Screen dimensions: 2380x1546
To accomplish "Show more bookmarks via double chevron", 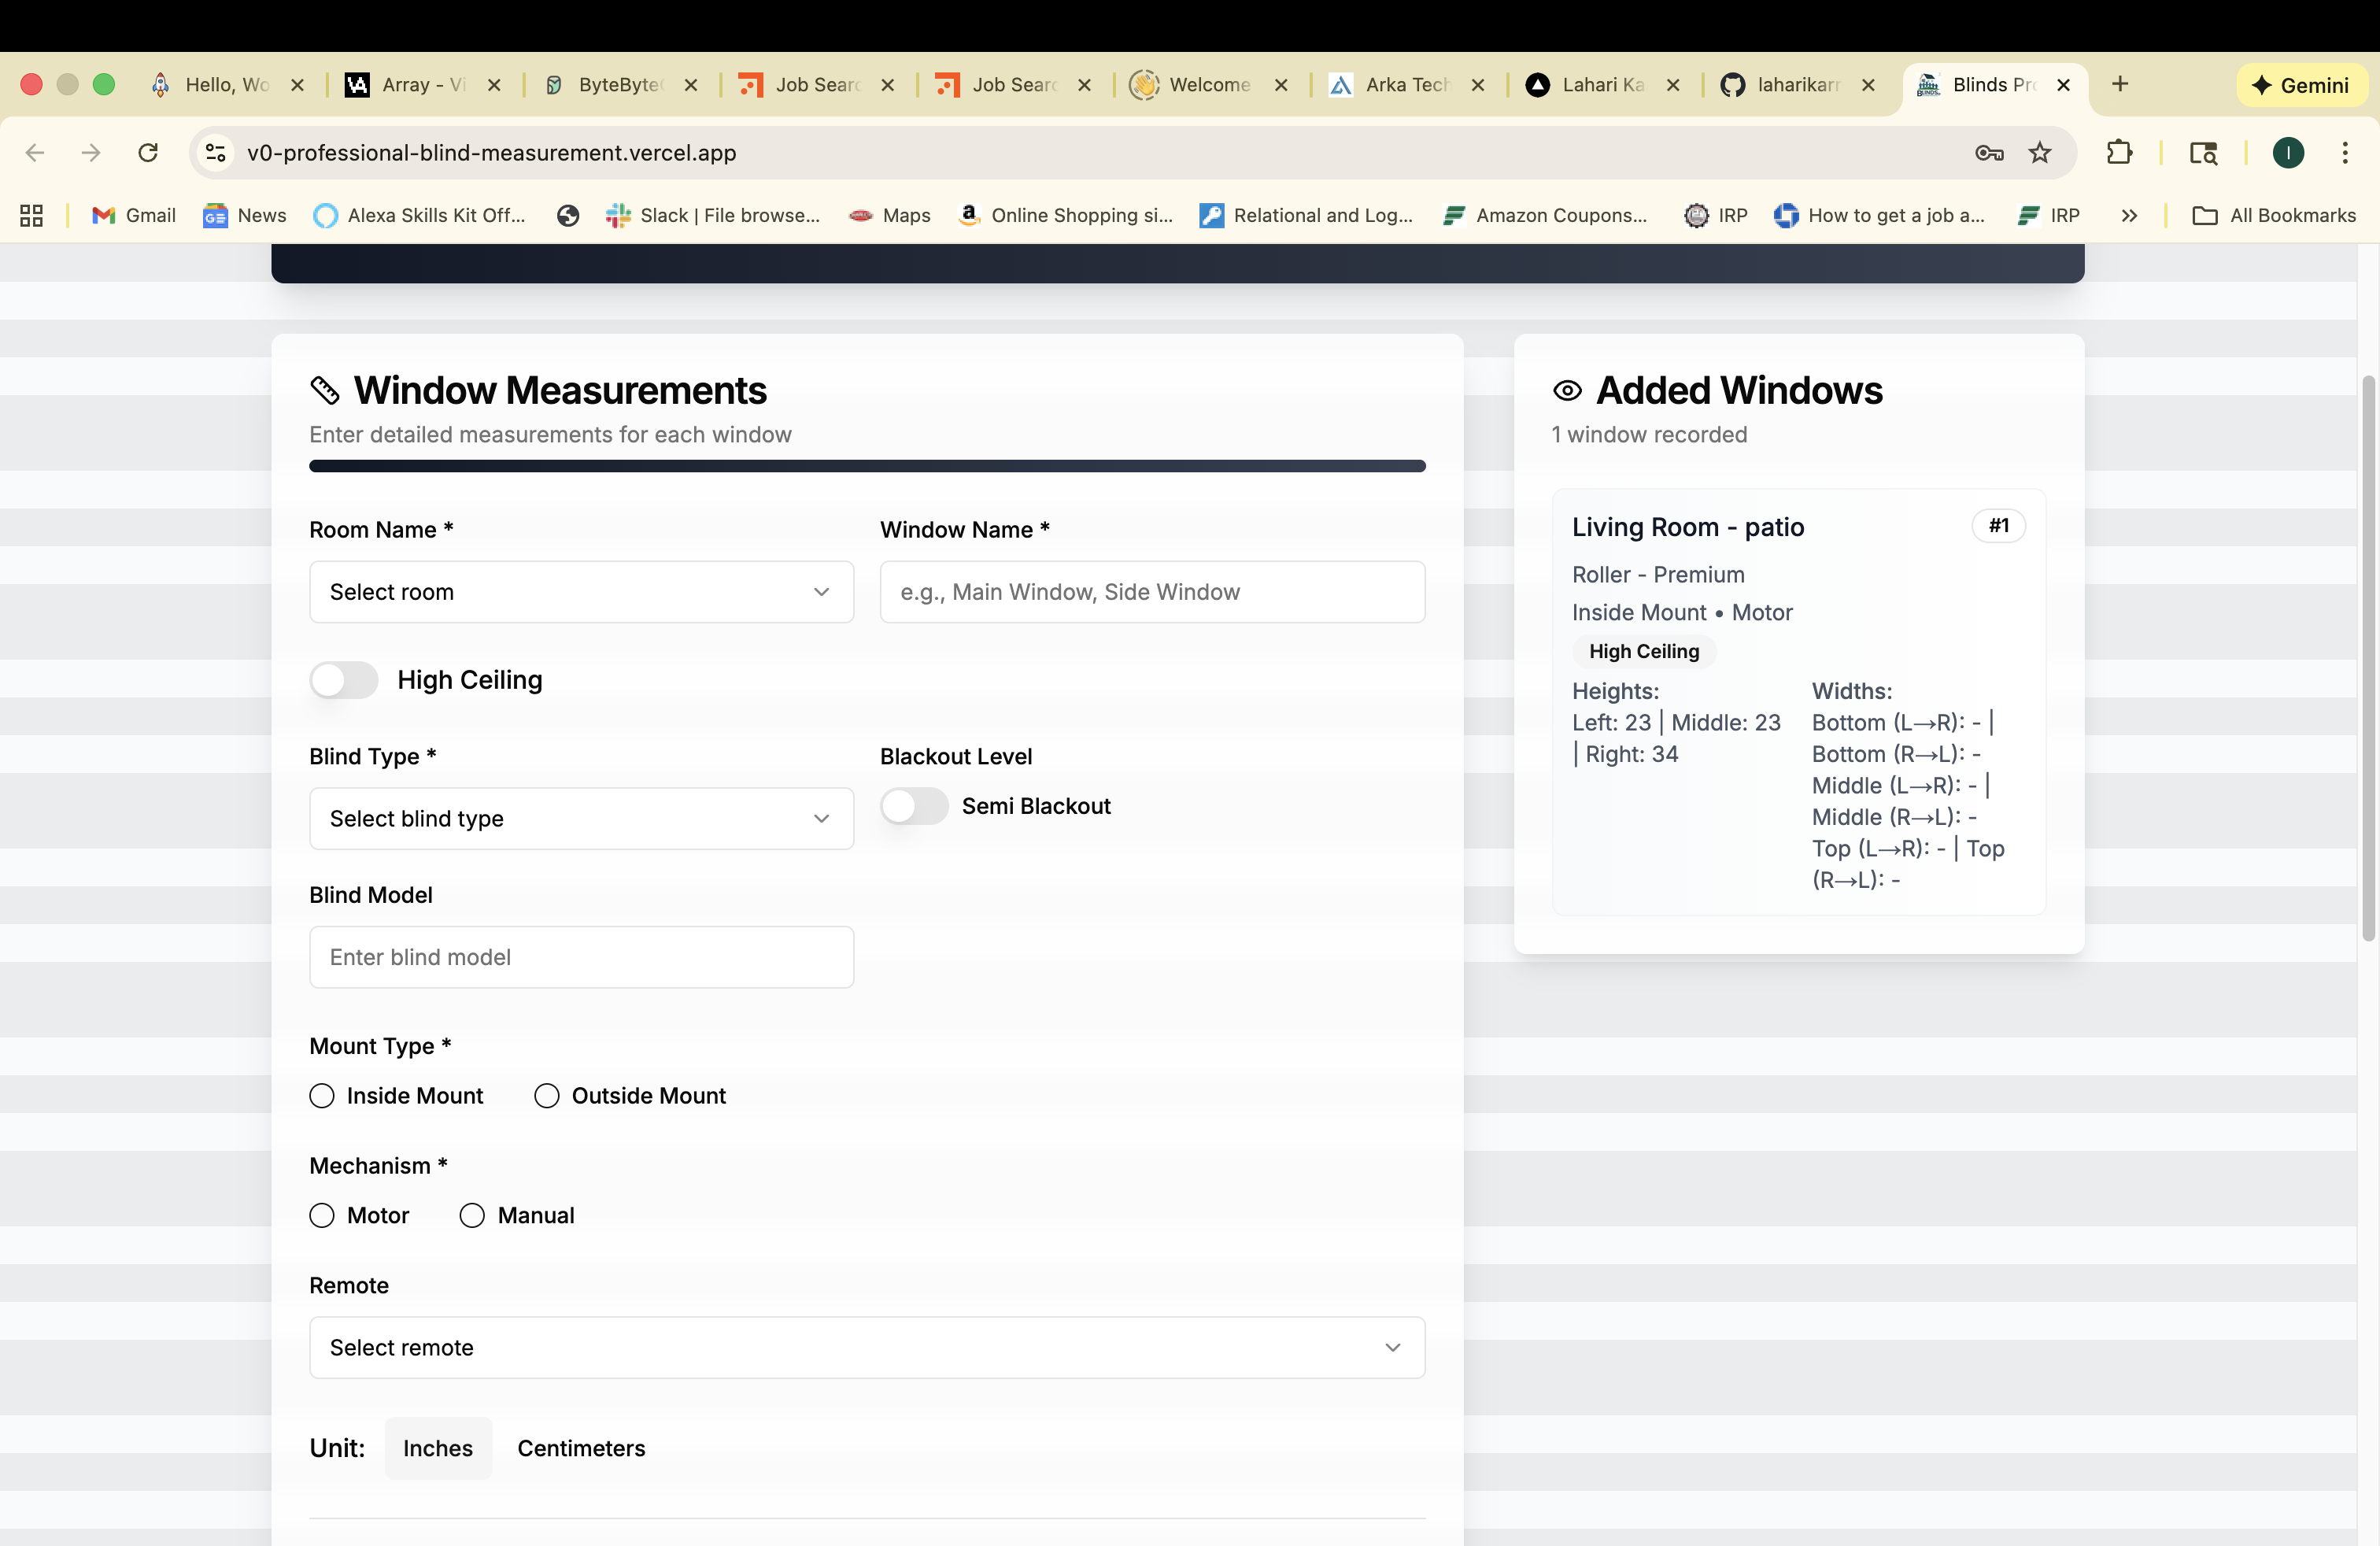I will pos(2129,215).
